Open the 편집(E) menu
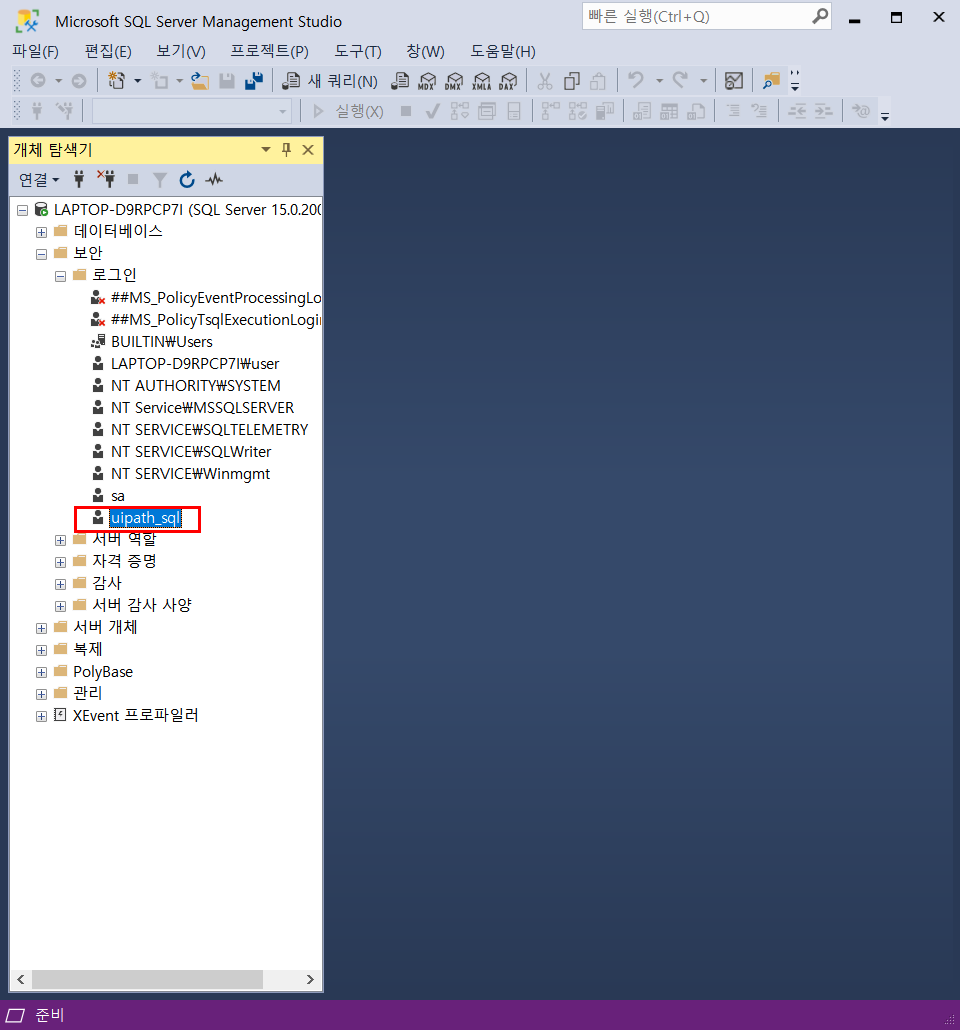The height and width of the screenshot is (1030, 960). [108, 51]
